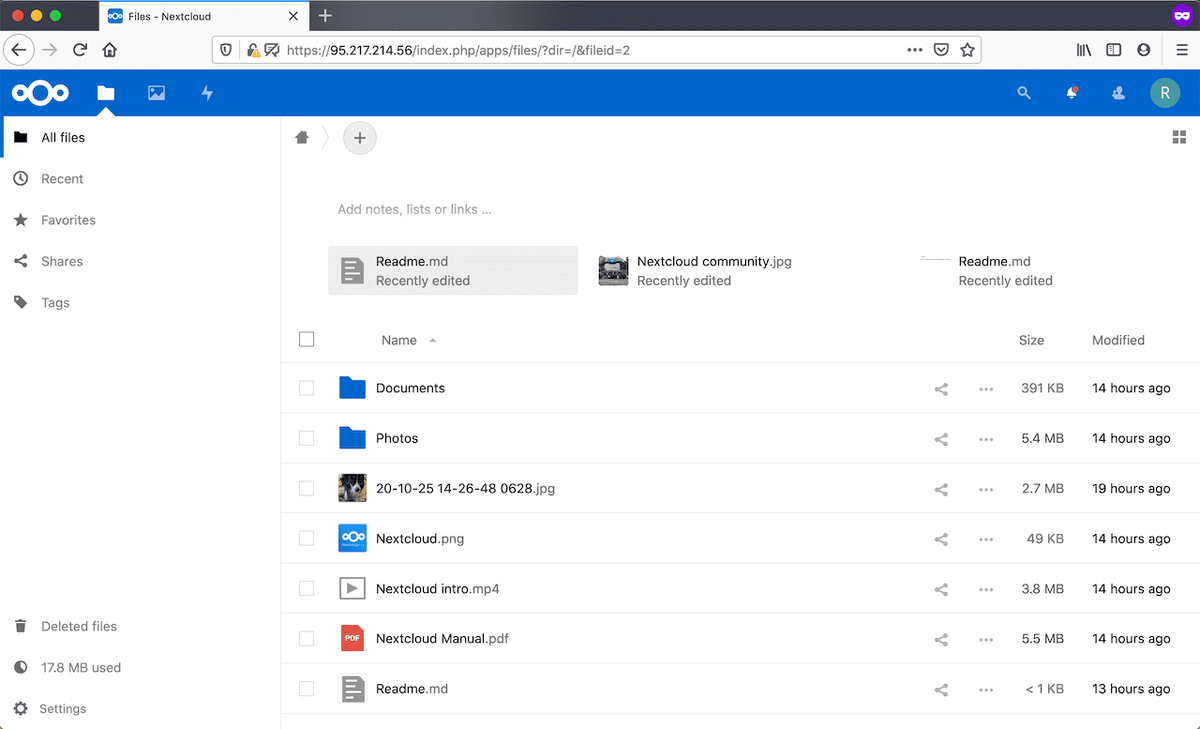Viewport: 1200px width, 729px height.
Task: Tick checkbox for Nextcloud Manual.pdf
Action: (307, 638)
